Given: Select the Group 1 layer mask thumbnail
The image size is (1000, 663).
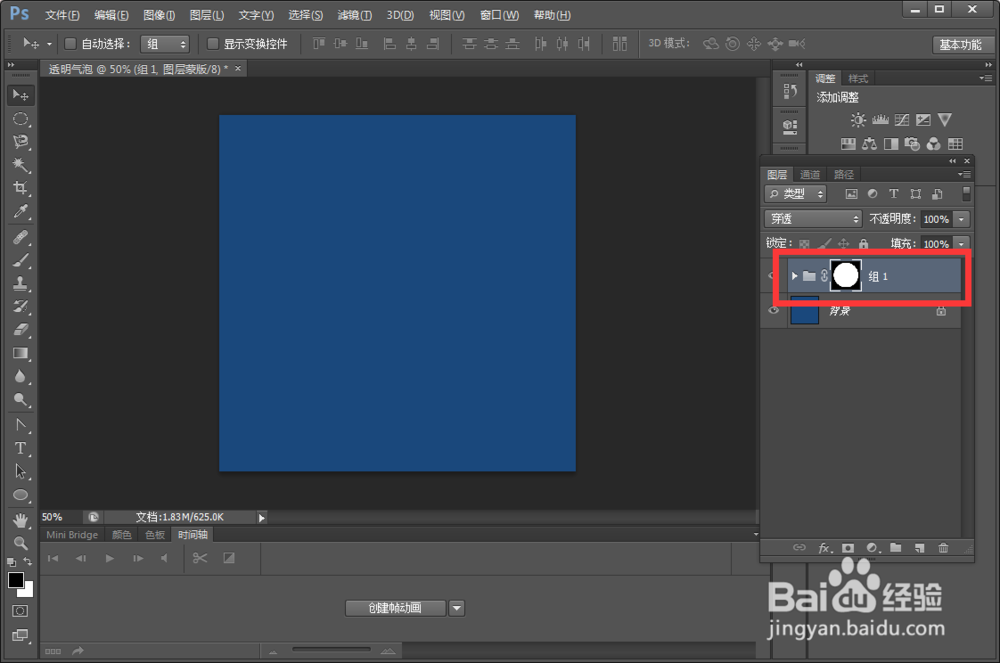Looking at the screenshot, I should (x=846, y=276).
